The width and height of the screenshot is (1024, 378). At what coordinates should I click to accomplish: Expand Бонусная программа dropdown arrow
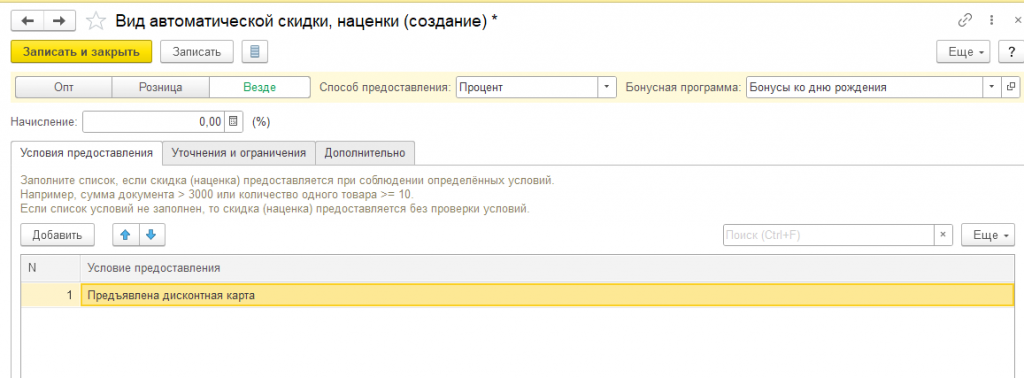click(x=992, y=87)
